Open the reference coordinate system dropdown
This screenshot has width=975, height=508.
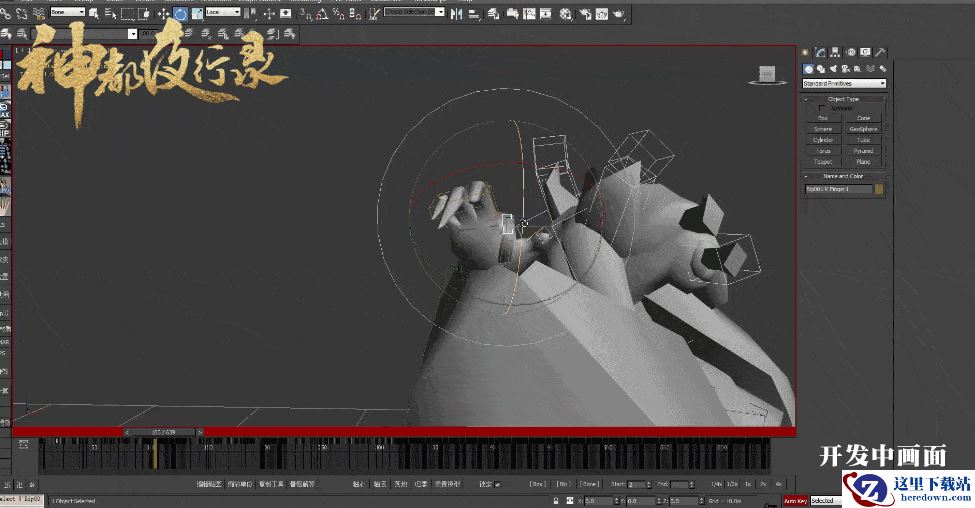pyautogui.click(x=222, y=13)
